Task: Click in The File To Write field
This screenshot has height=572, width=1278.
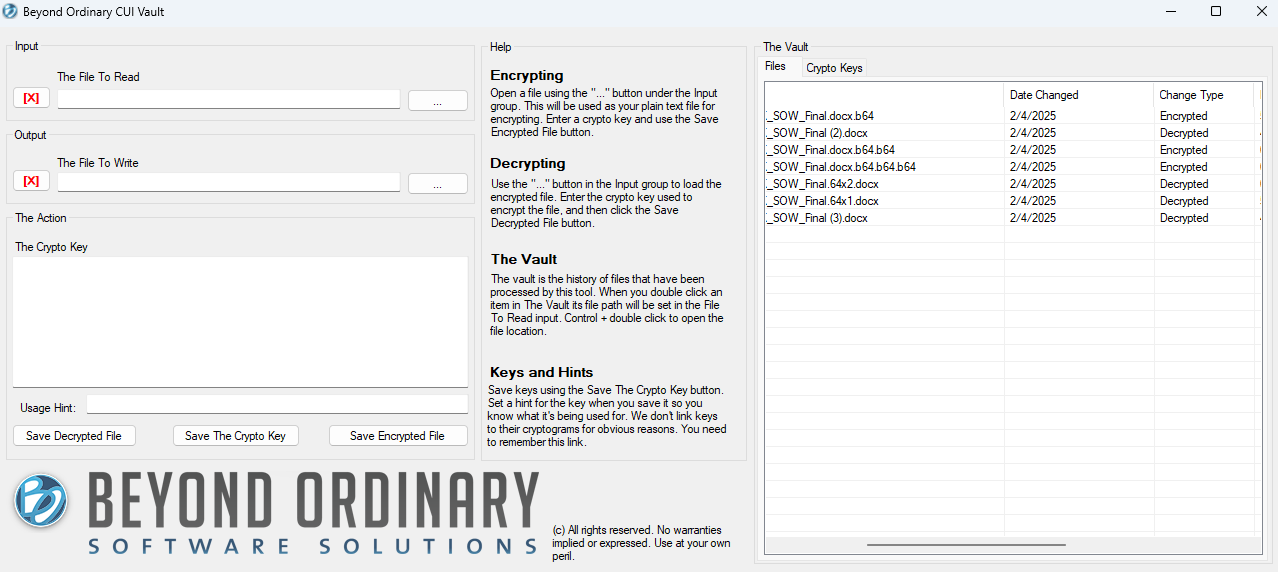Action: click(228, 182)
